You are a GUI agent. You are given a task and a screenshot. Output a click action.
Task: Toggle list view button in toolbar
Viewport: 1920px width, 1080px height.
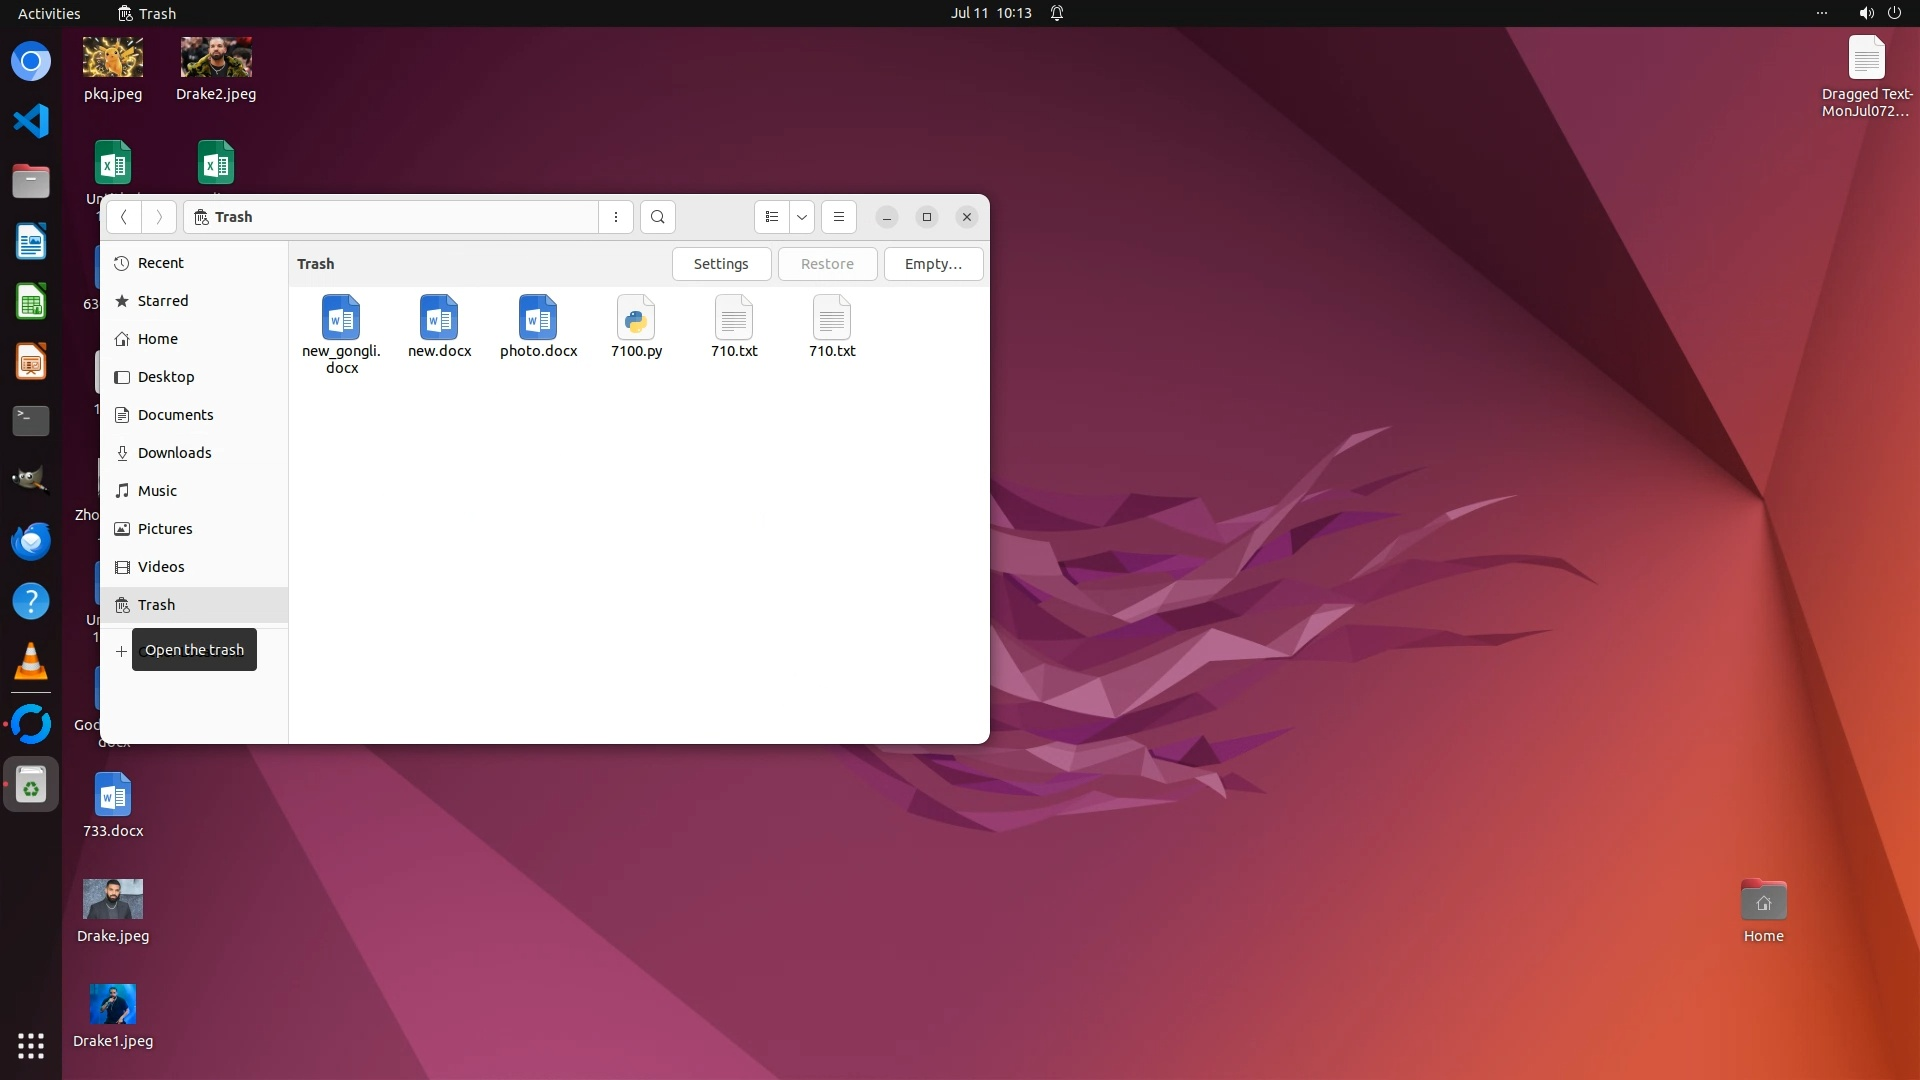771,217
